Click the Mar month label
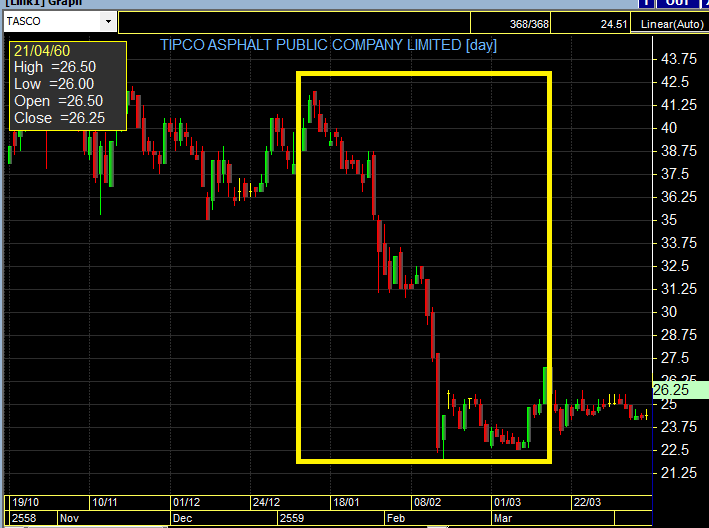The image size is (709, 528). pyautogui.click(x=503, y=518)
